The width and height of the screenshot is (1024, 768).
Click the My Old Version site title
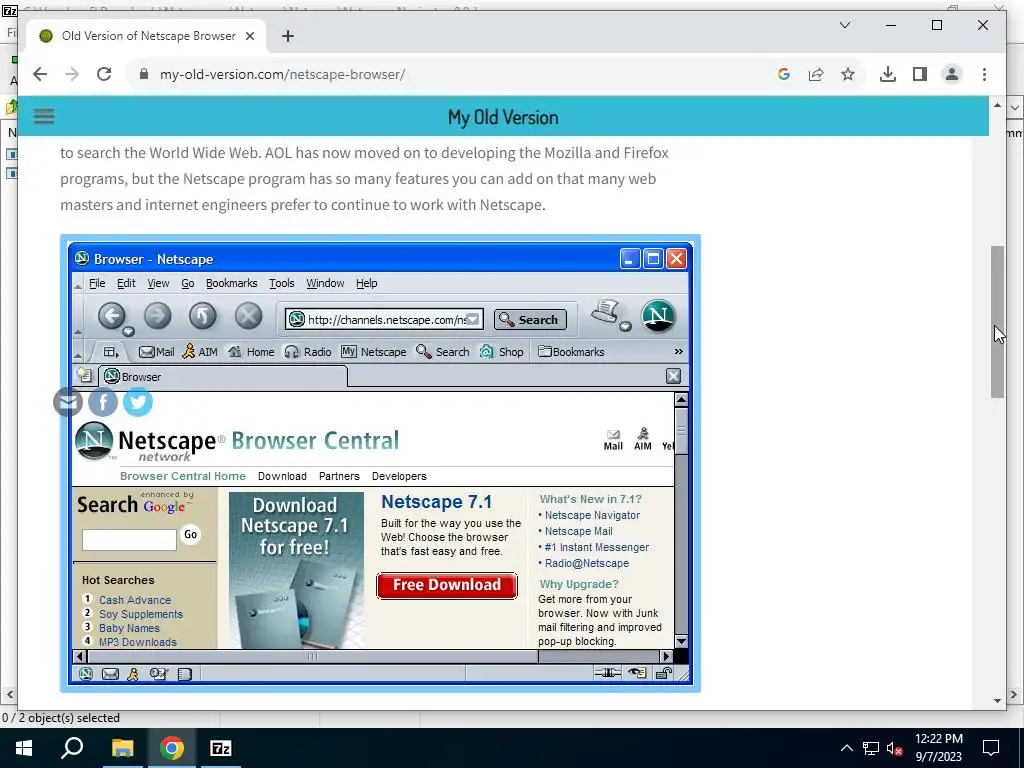503,118
